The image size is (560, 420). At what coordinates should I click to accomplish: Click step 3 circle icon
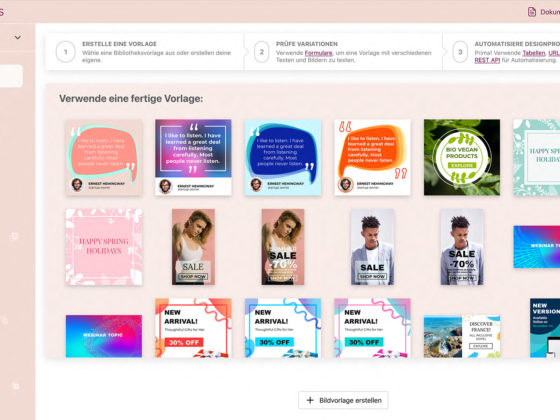(x=460, y=52)
